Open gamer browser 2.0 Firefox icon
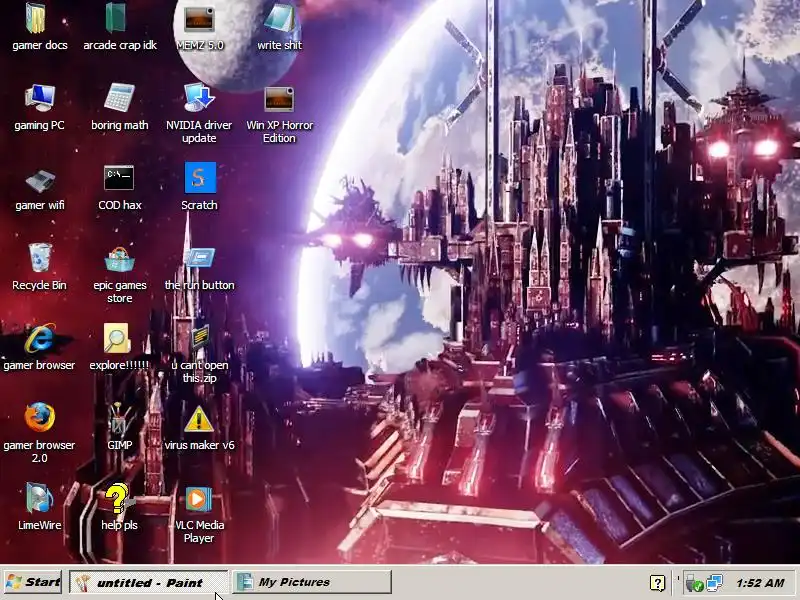The width and height of the screenshot is (800, 600). (x=40, y=417)
